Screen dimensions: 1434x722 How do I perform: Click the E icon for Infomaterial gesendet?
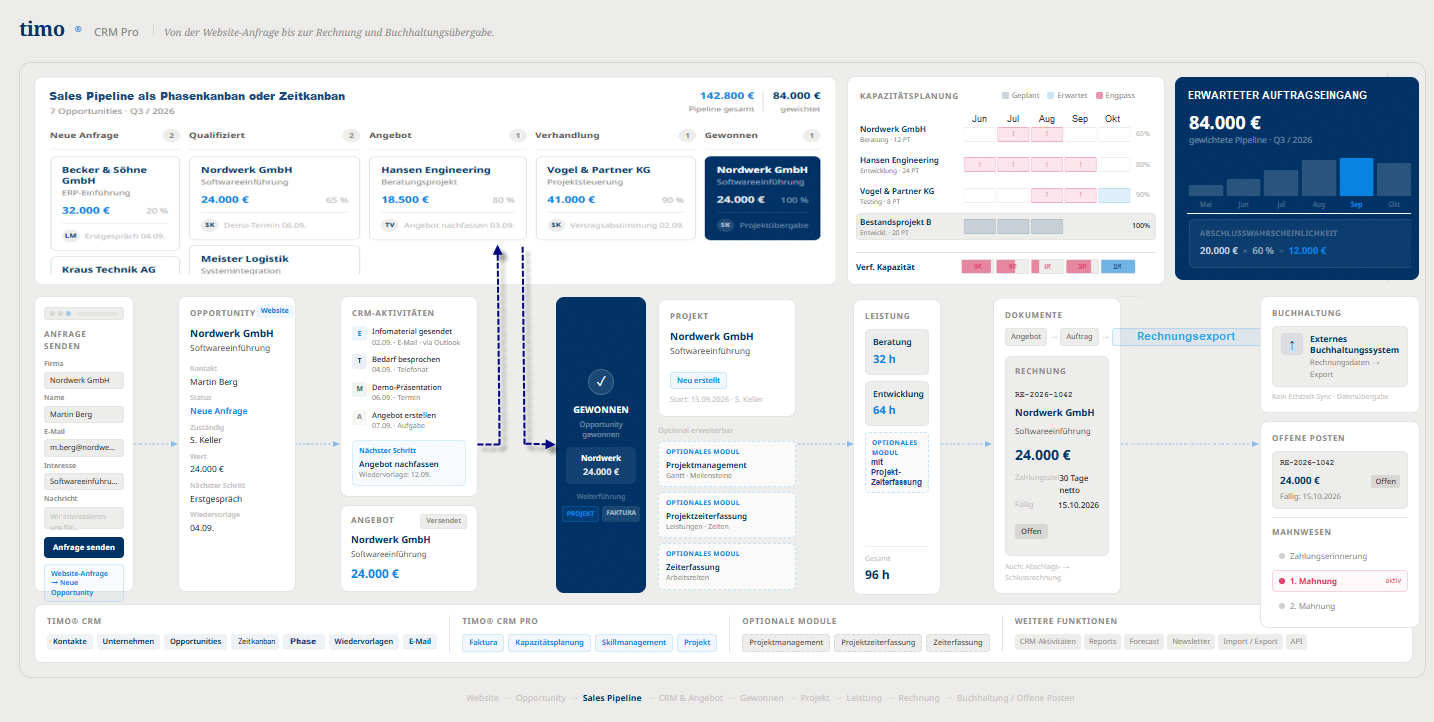point(360,334)
